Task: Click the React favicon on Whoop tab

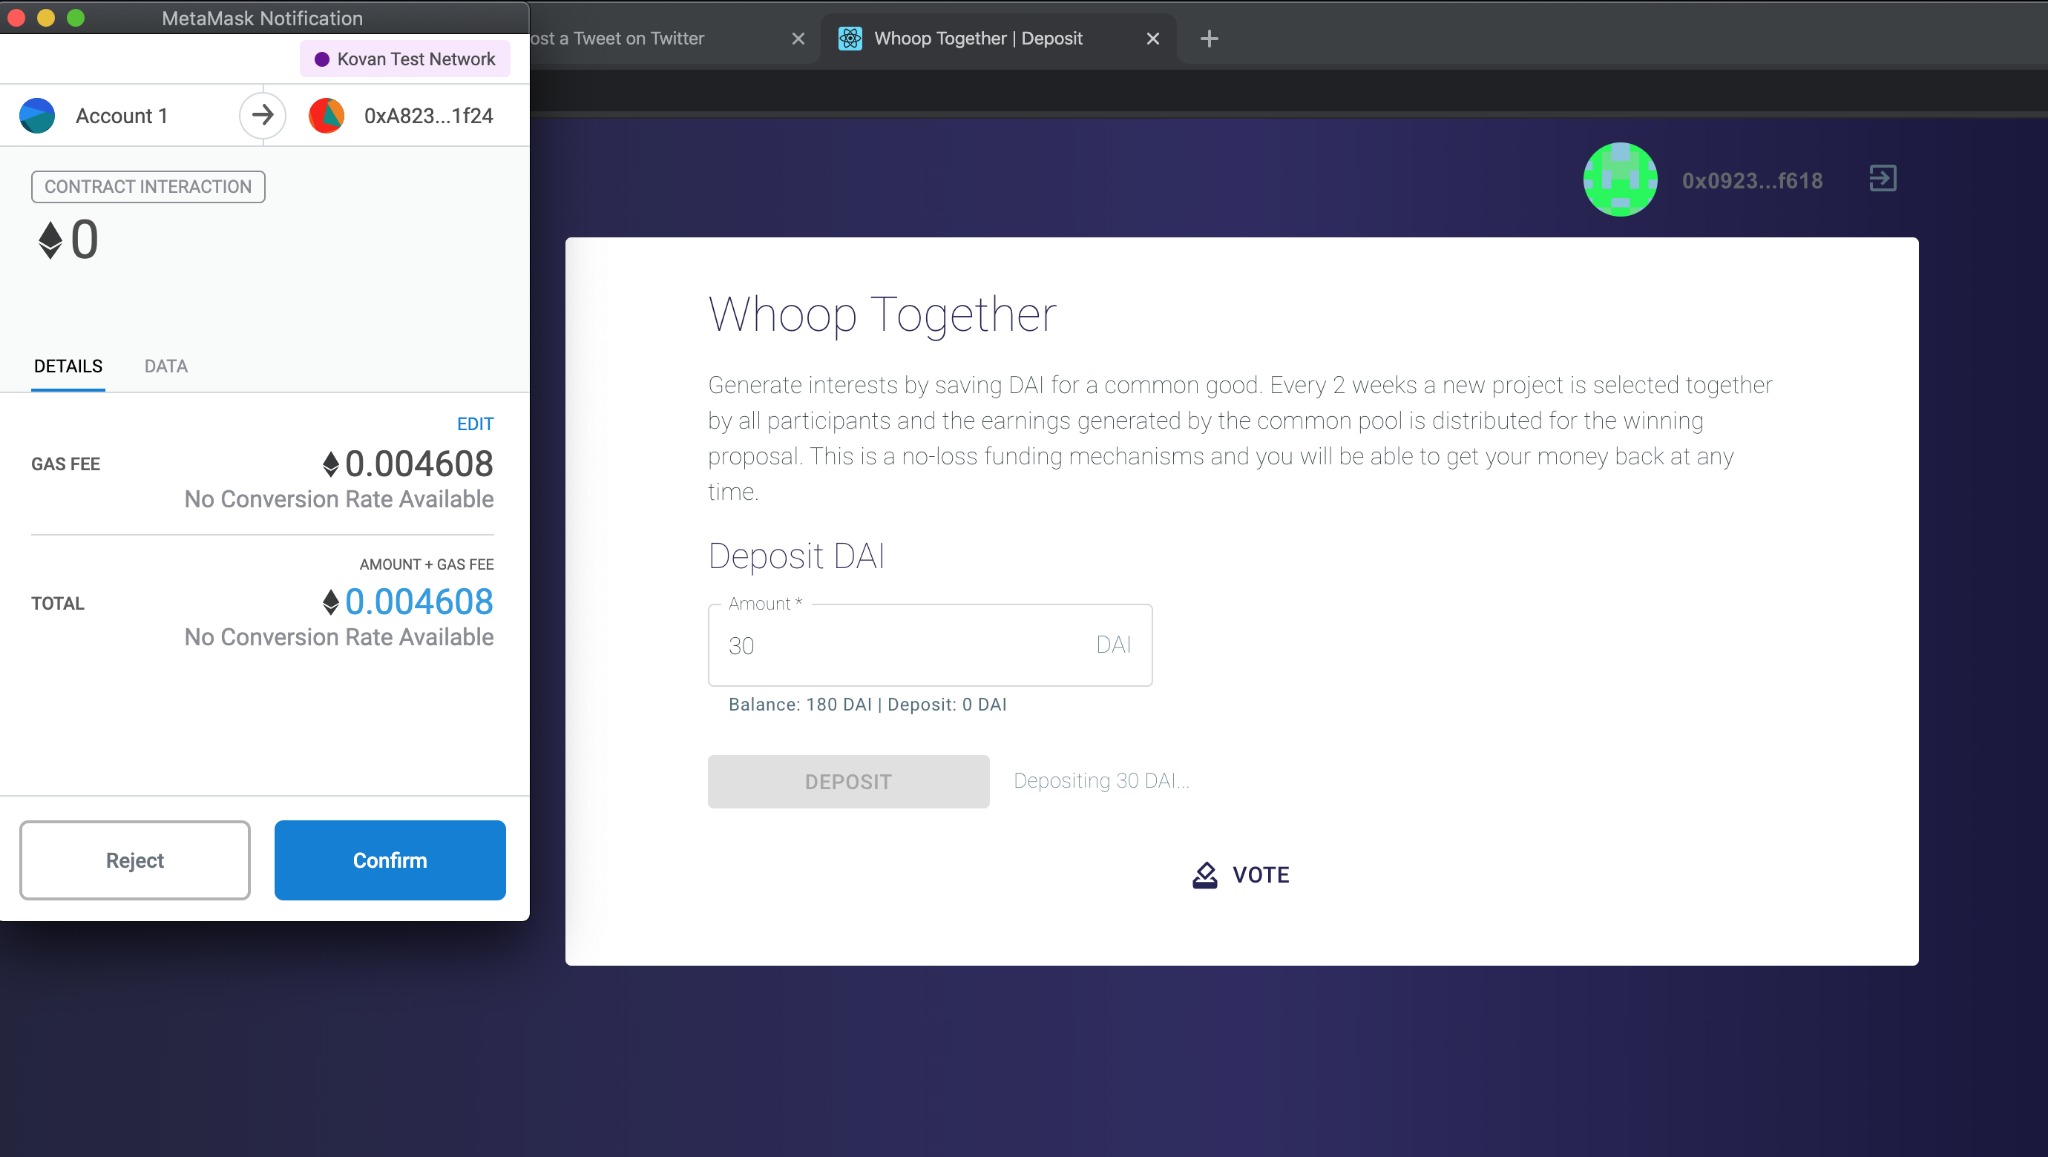Action: coord(850,39)
